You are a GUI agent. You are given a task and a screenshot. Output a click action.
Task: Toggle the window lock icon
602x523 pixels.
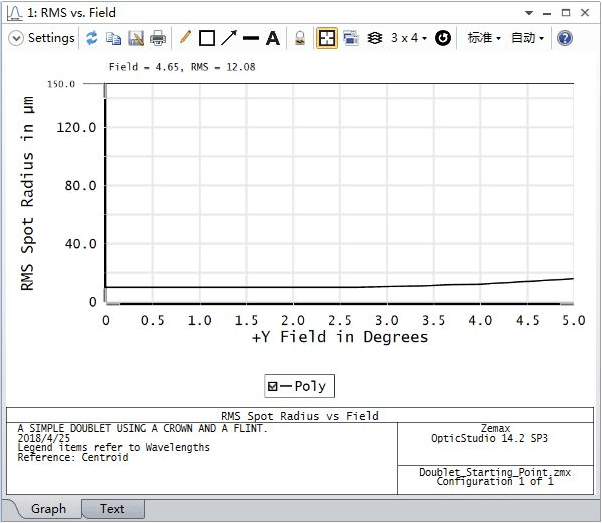(x=299, y=38)
